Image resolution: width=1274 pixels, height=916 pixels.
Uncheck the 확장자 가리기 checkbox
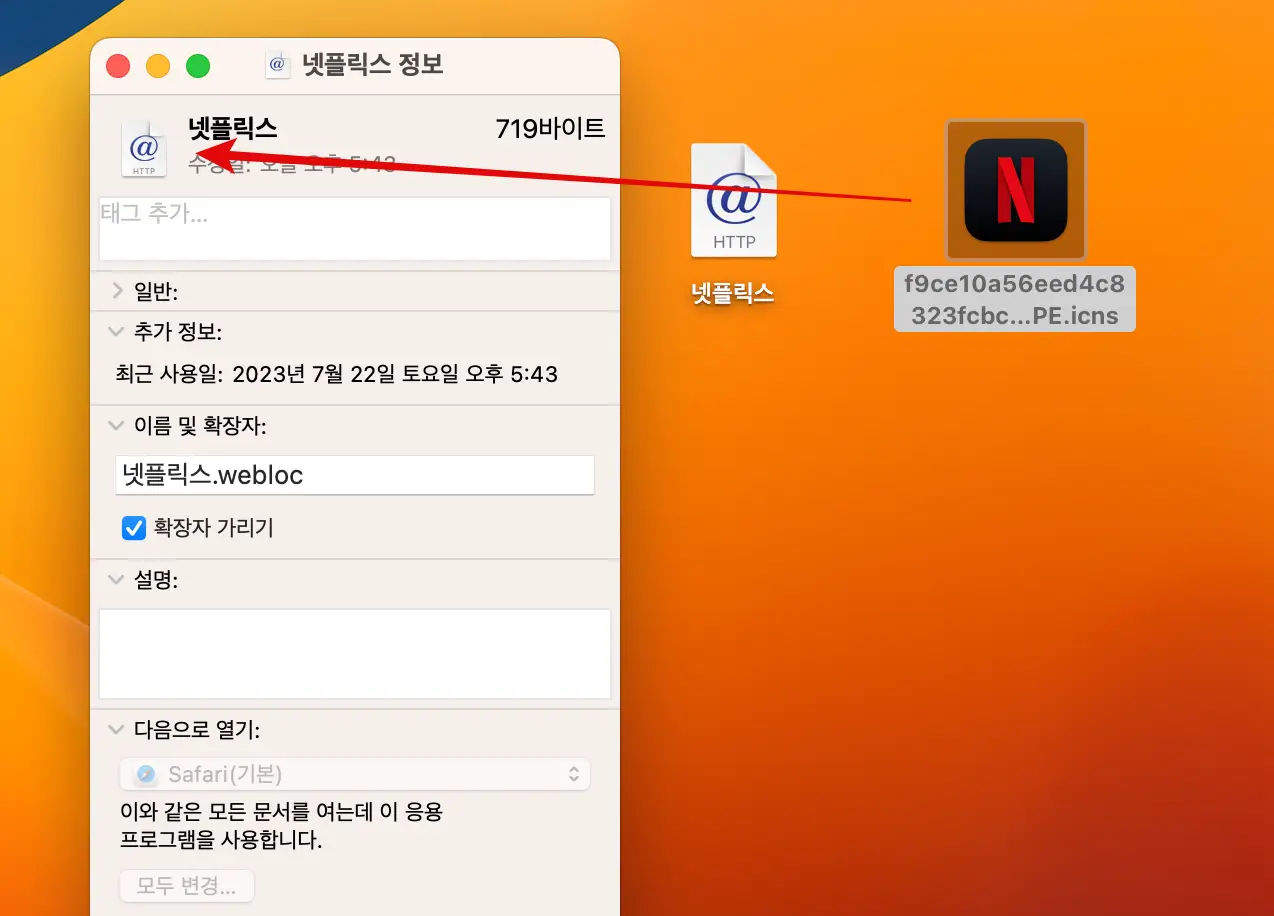134,528
